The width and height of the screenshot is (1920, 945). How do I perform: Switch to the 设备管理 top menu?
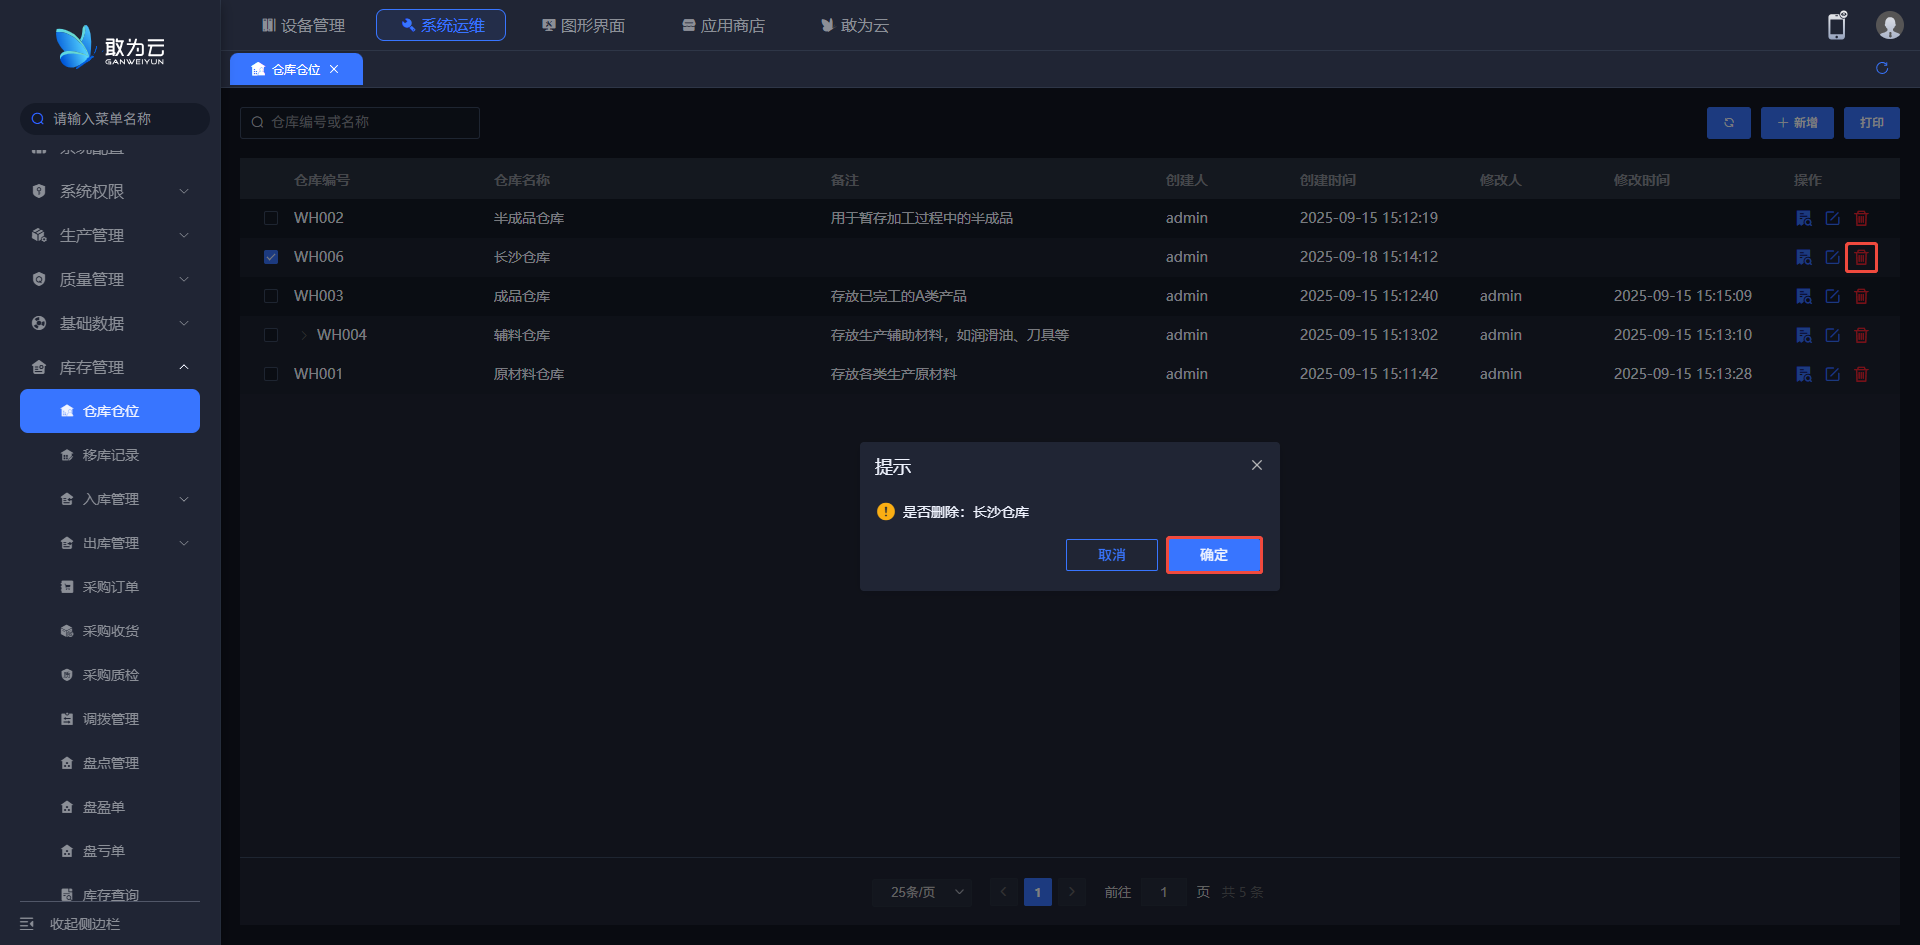(x=303, y=25)
